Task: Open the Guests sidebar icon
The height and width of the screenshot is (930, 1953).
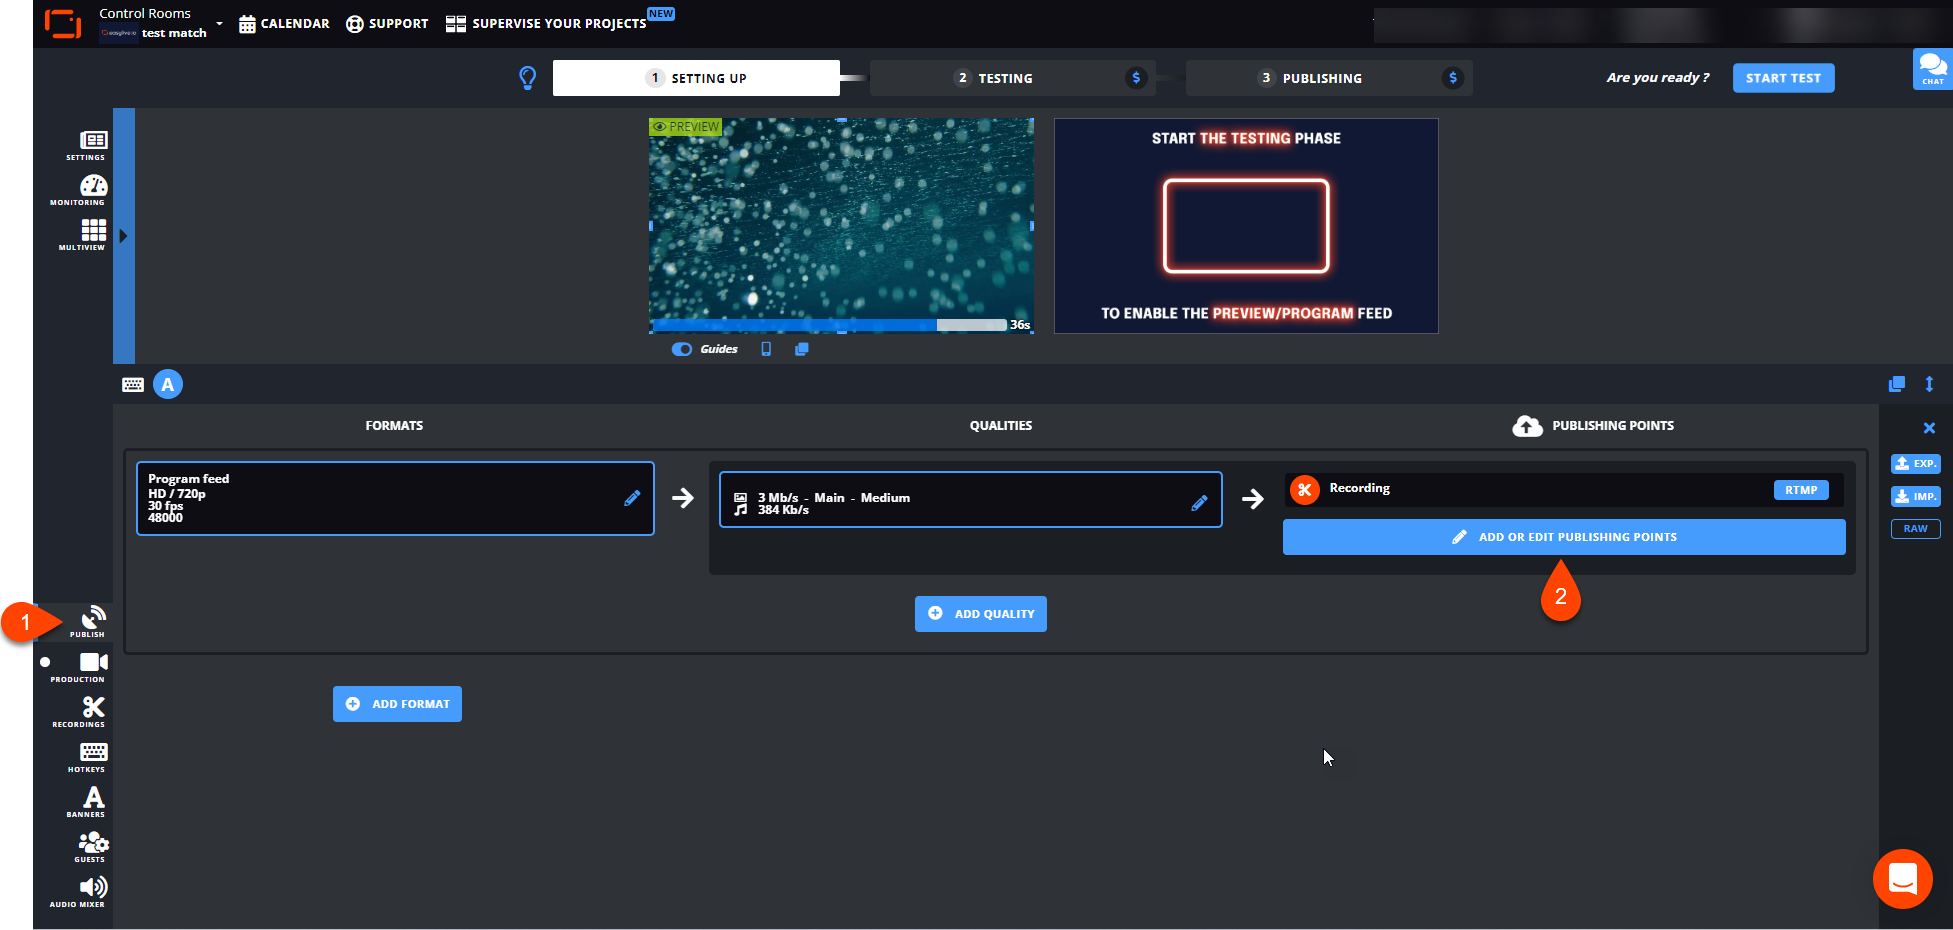Action: tap(93, 846)
